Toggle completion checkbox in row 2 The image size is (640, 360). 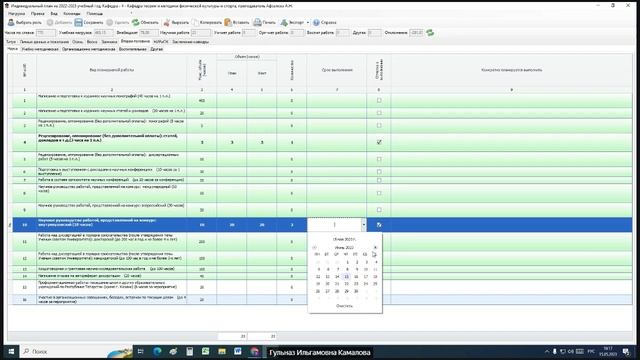click(379, 113)
